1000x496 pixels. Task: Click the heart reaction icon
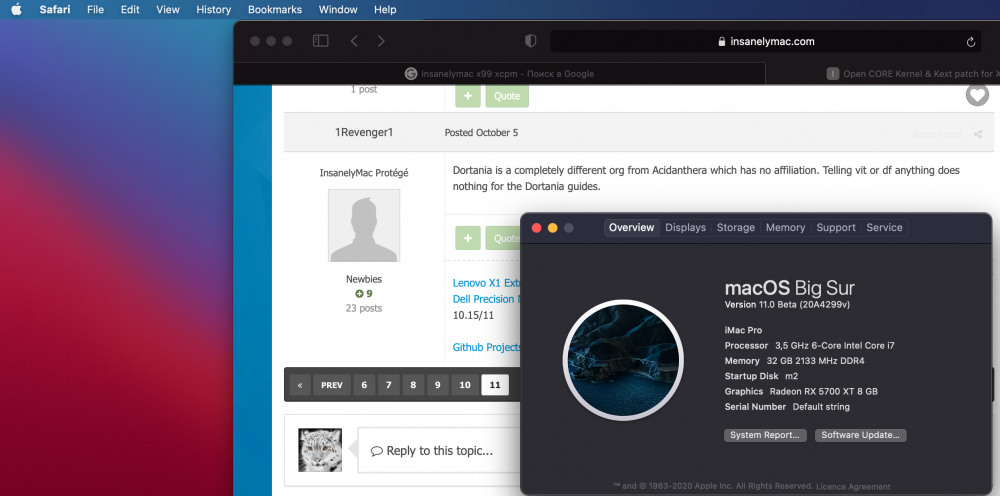click(x=977, y=95)
